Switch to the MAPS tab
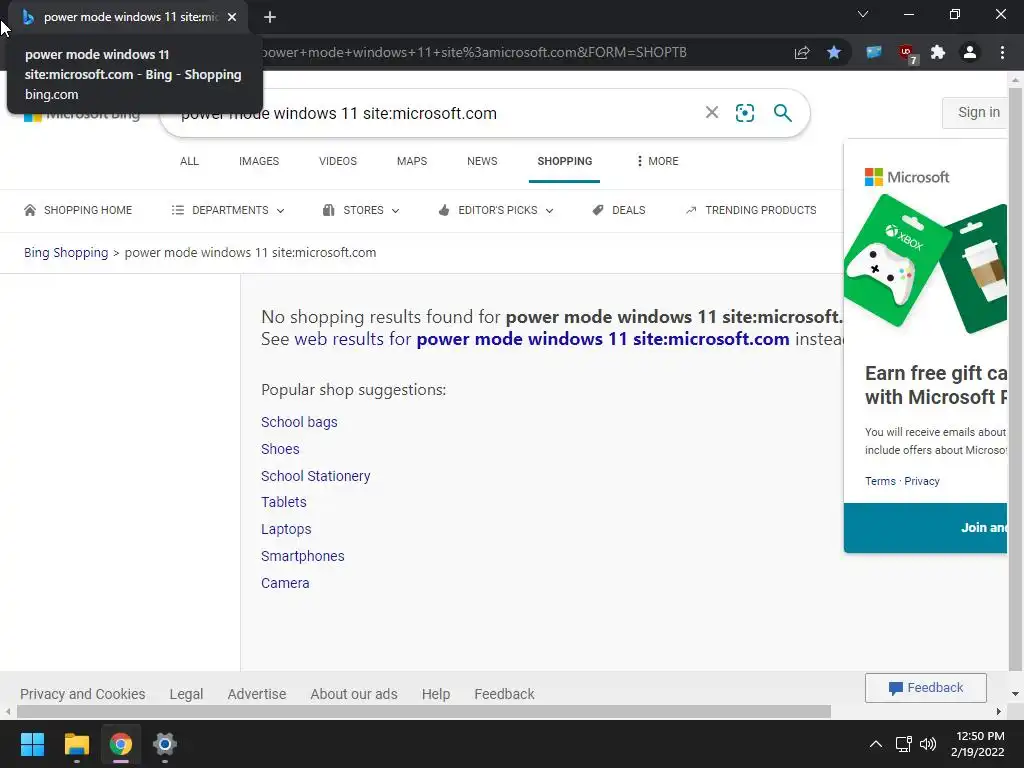1024x768 pixels. click(x=411, y=161)
